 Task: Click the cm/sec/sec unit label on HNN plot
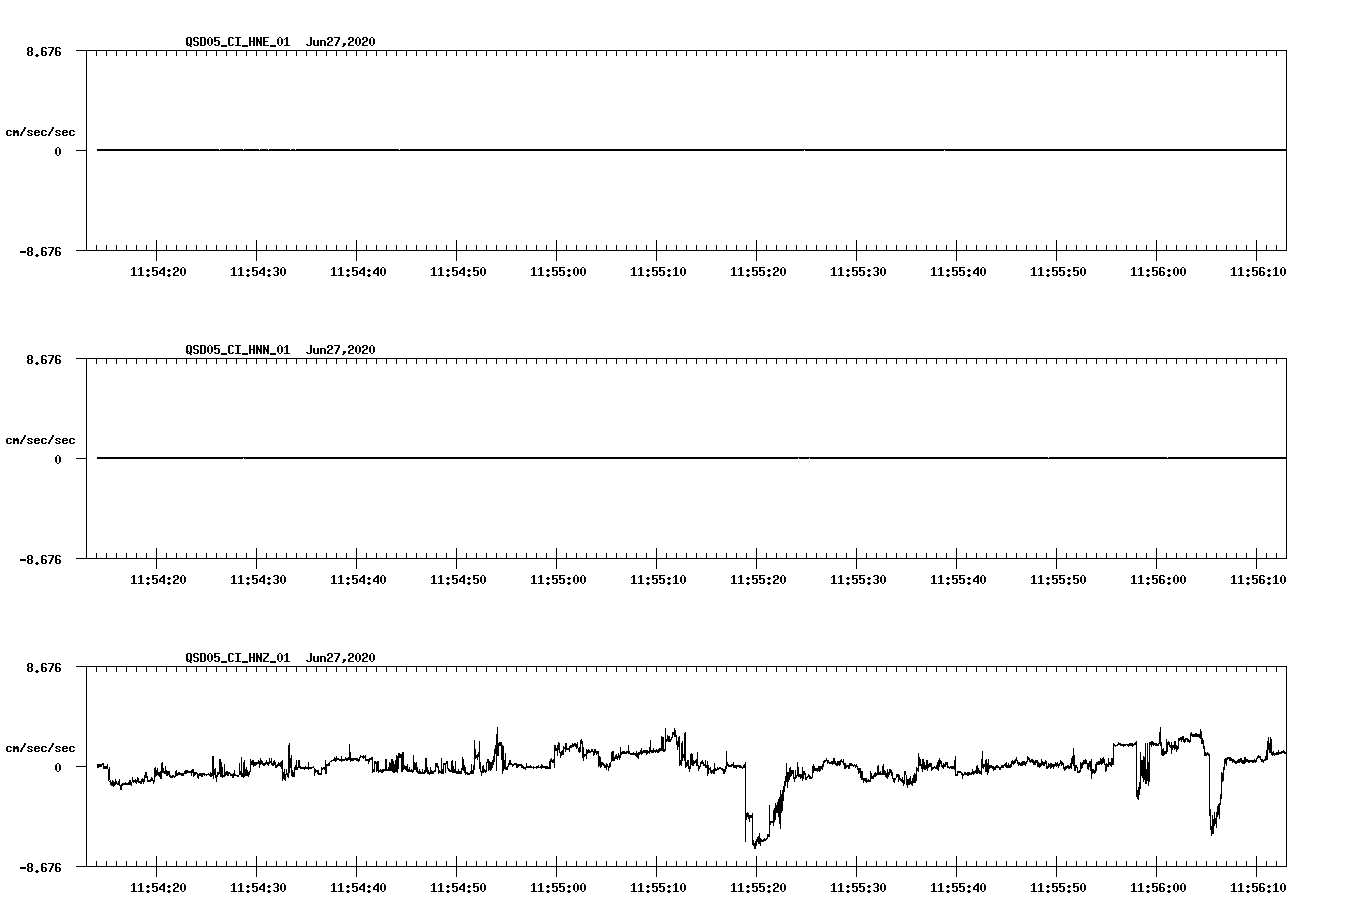click(x=41, y=440)
